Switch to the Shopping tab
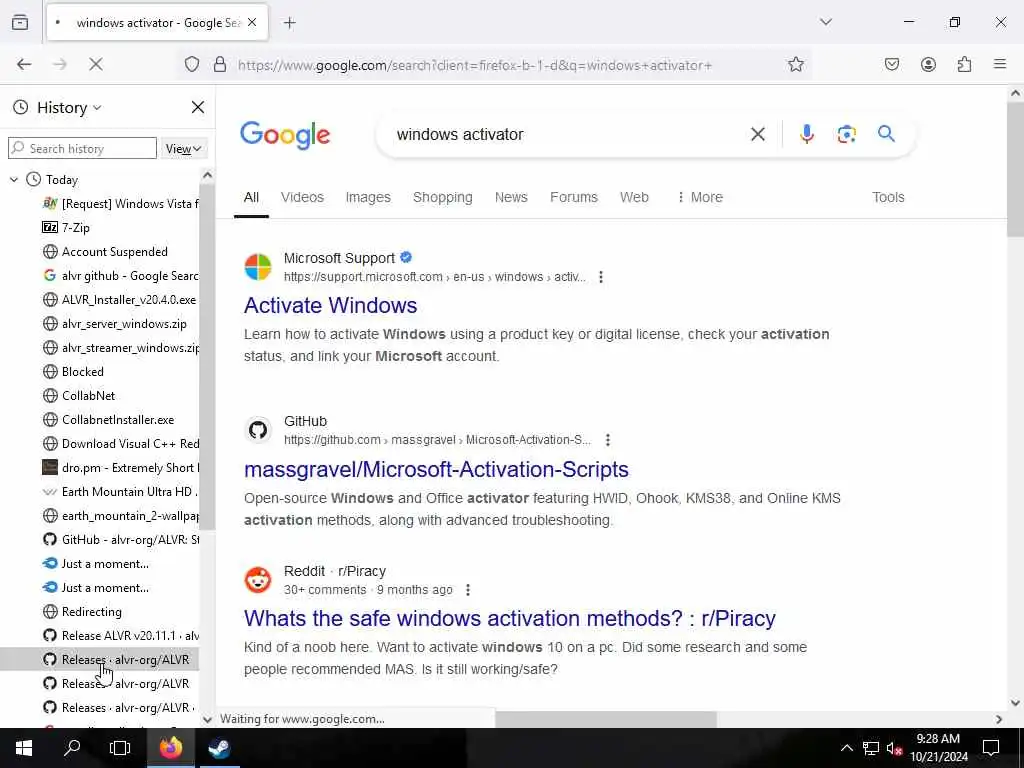The image size is (1024, 768). click(x=443, y=197)
